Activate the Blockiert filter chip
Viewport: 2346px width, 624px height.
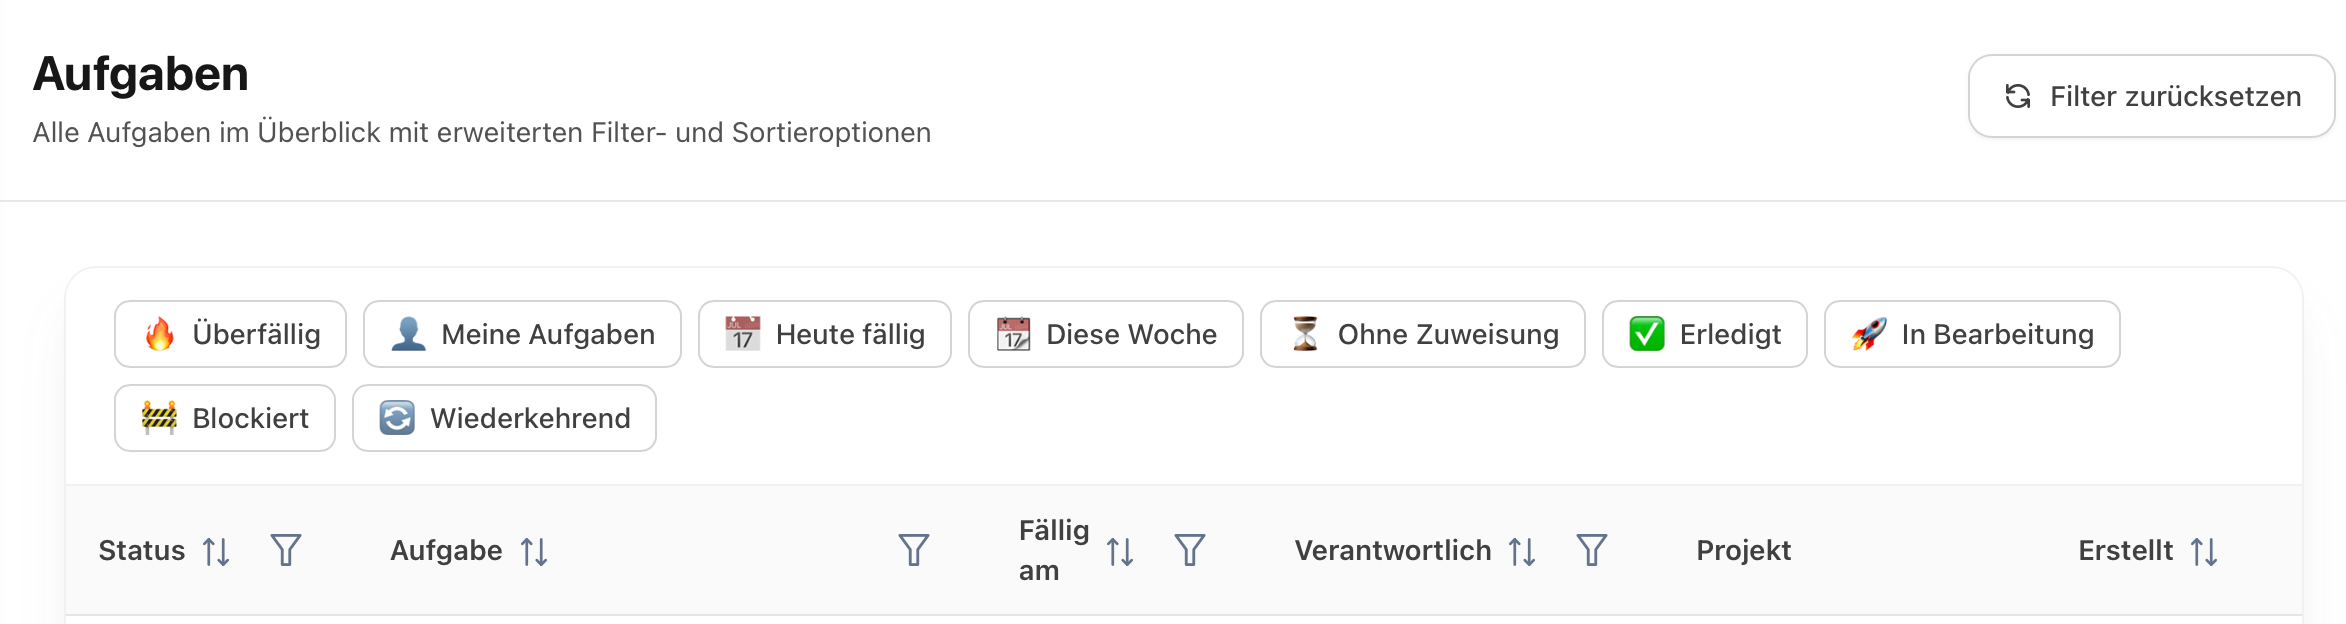click(225, 418)
